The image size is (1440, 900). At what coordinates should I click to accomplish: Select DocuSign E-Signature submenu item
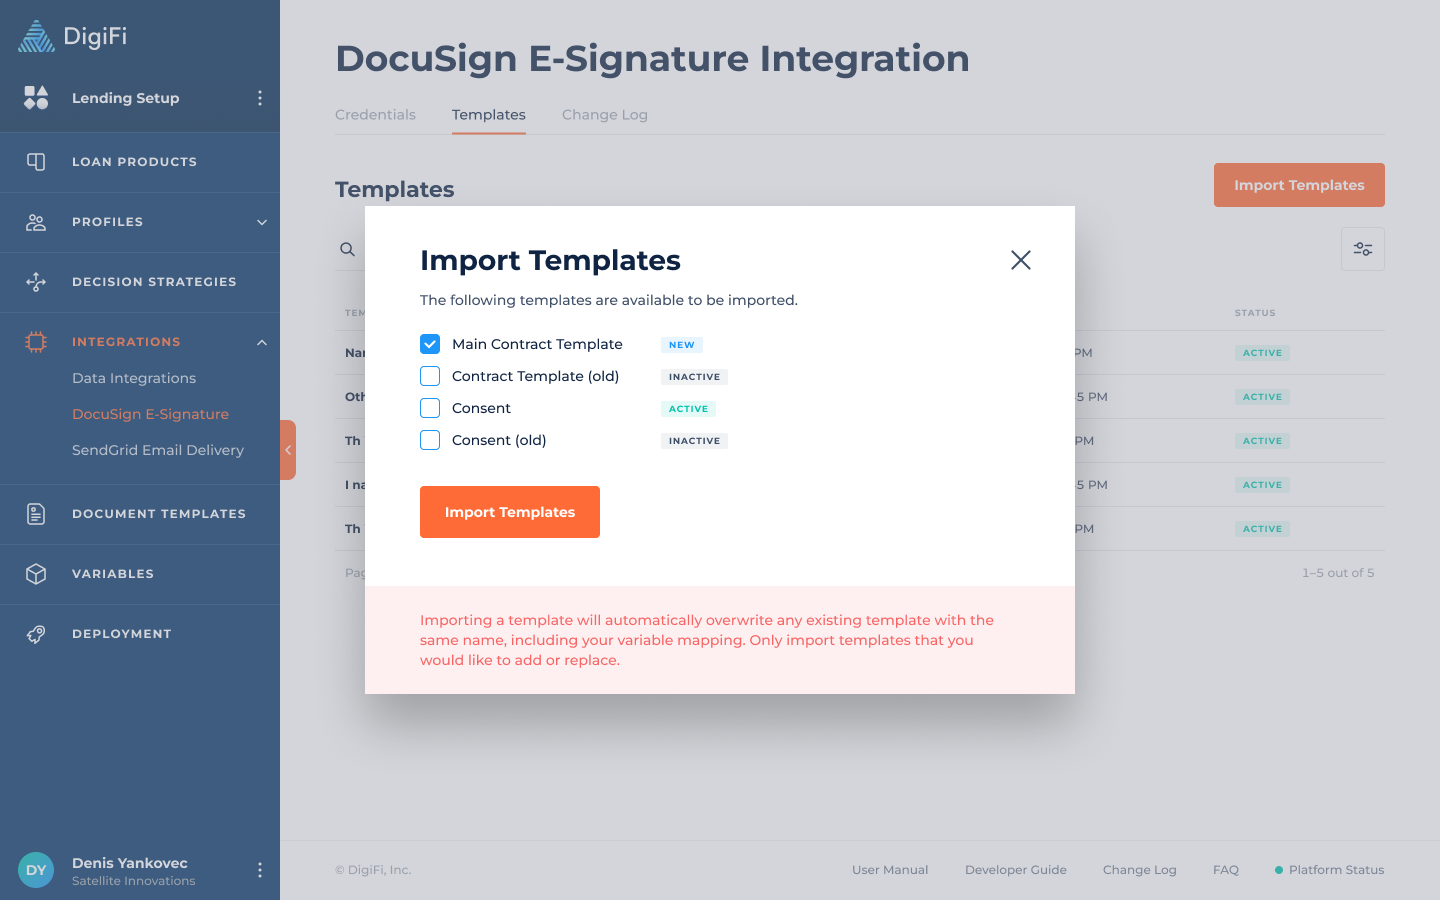point(150,414)
